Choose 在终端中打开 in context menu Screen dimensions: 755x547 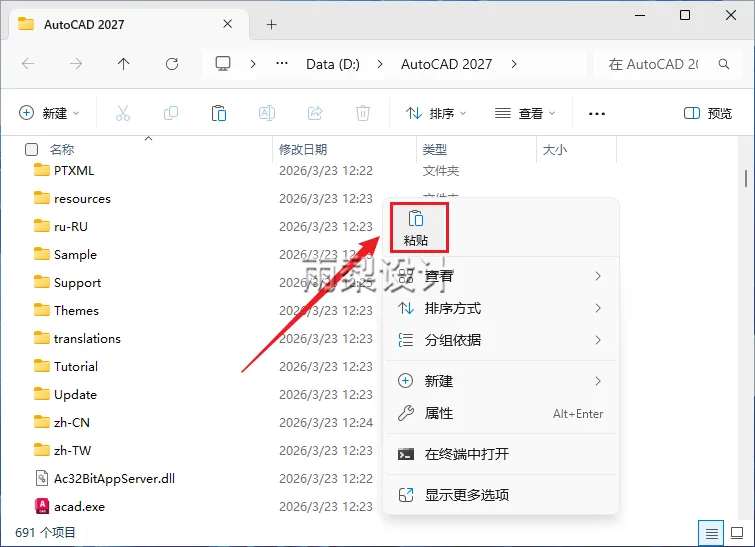pos(501,454)
